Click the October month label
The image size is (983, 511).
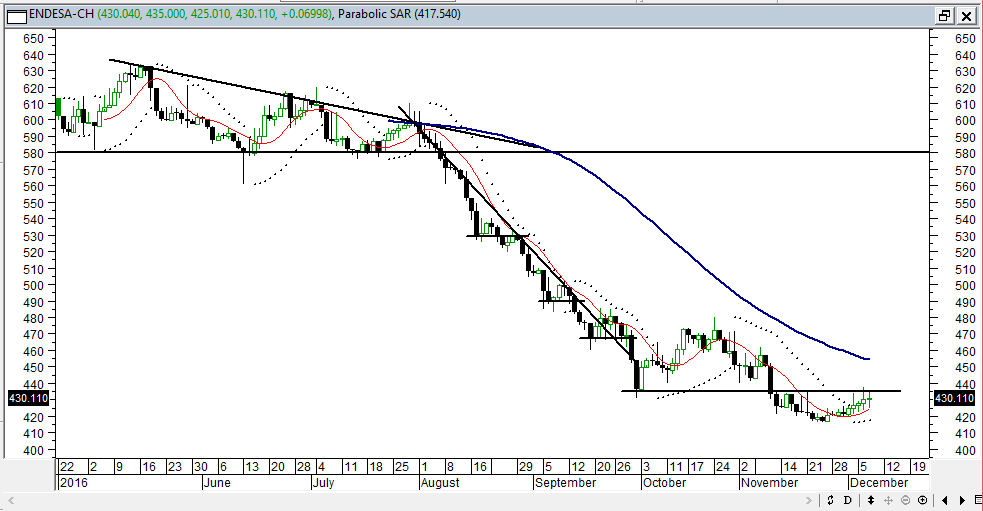pos(664,483)
